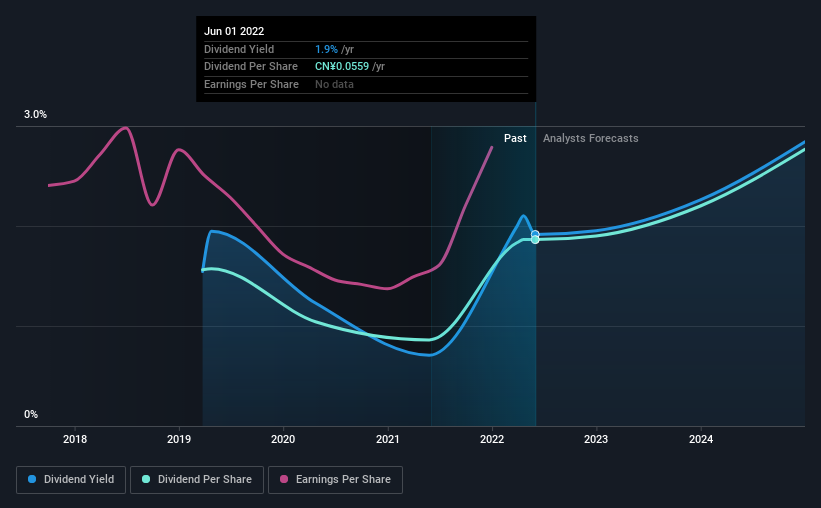Click the CN¥0.0559 tooltip value
The image size is (821, 508).
pos(342,67)
